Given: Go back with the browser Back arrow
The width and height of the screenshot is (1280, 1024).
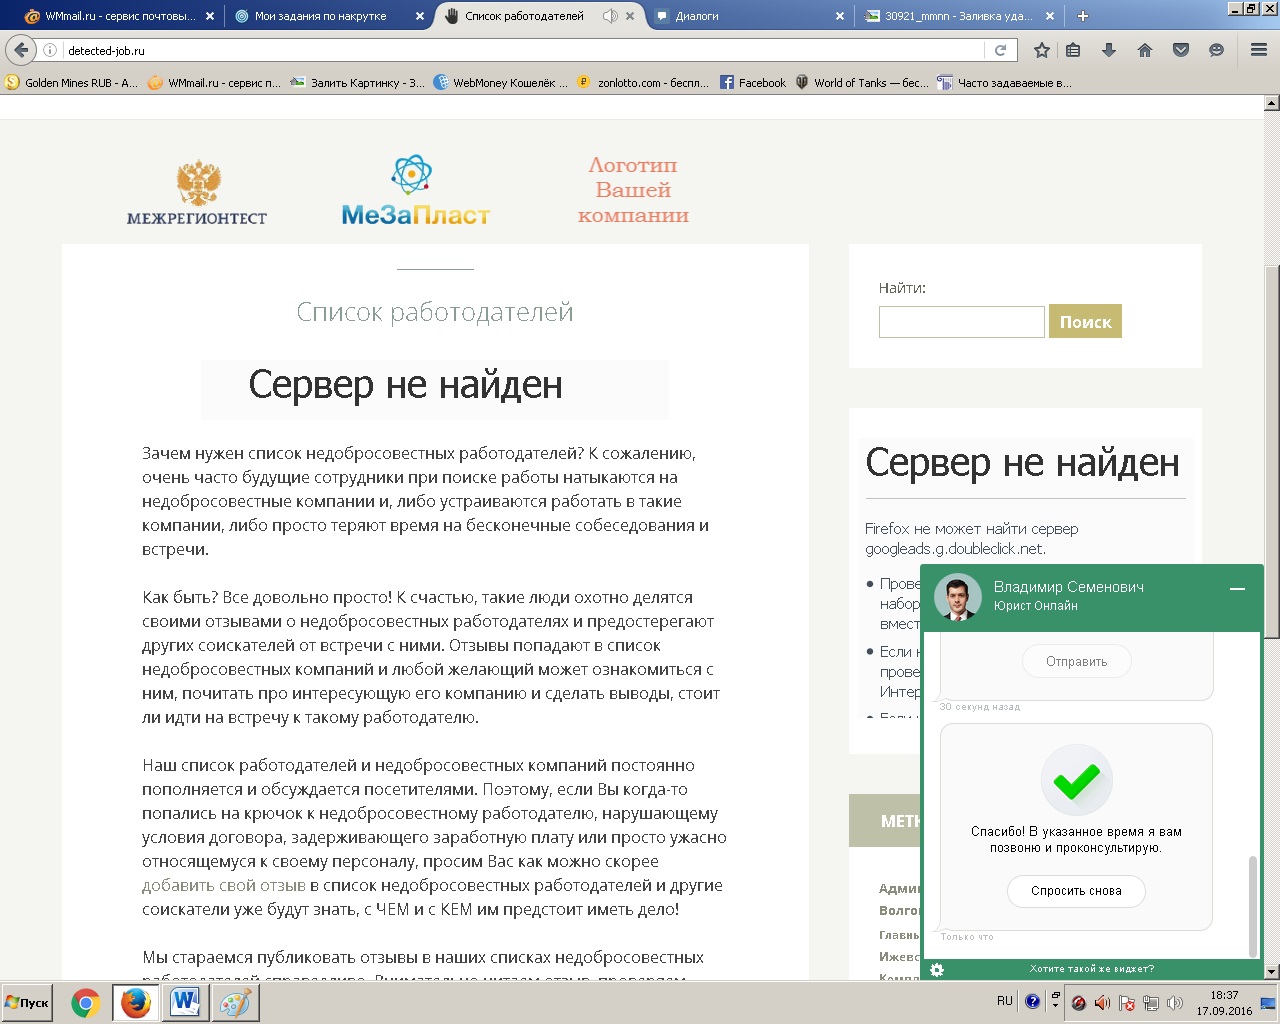Looking at the screenshot, I should [x=21, y=50].
